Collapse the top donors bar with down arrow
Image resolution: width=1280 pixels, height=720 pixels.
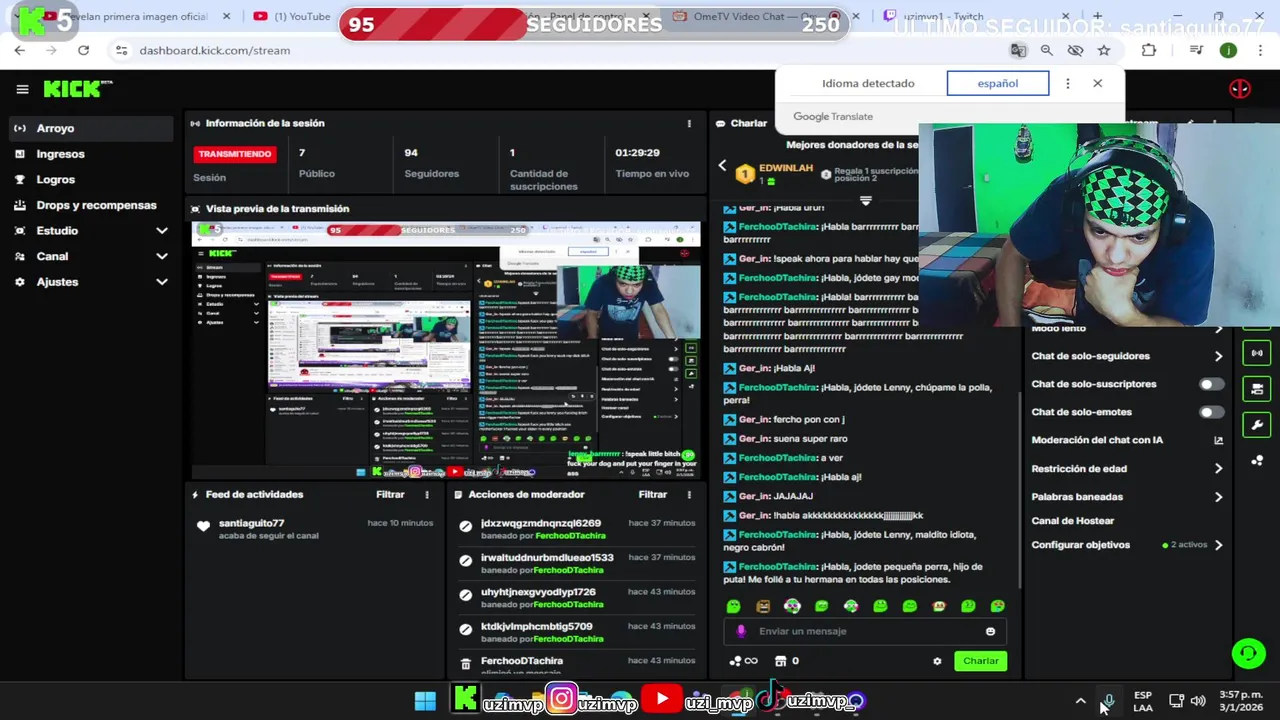click(x=866, y=200)
